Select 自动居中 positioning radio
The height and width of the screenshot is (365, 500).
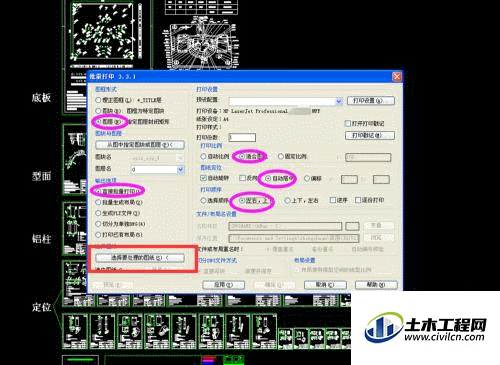(268, 179)
